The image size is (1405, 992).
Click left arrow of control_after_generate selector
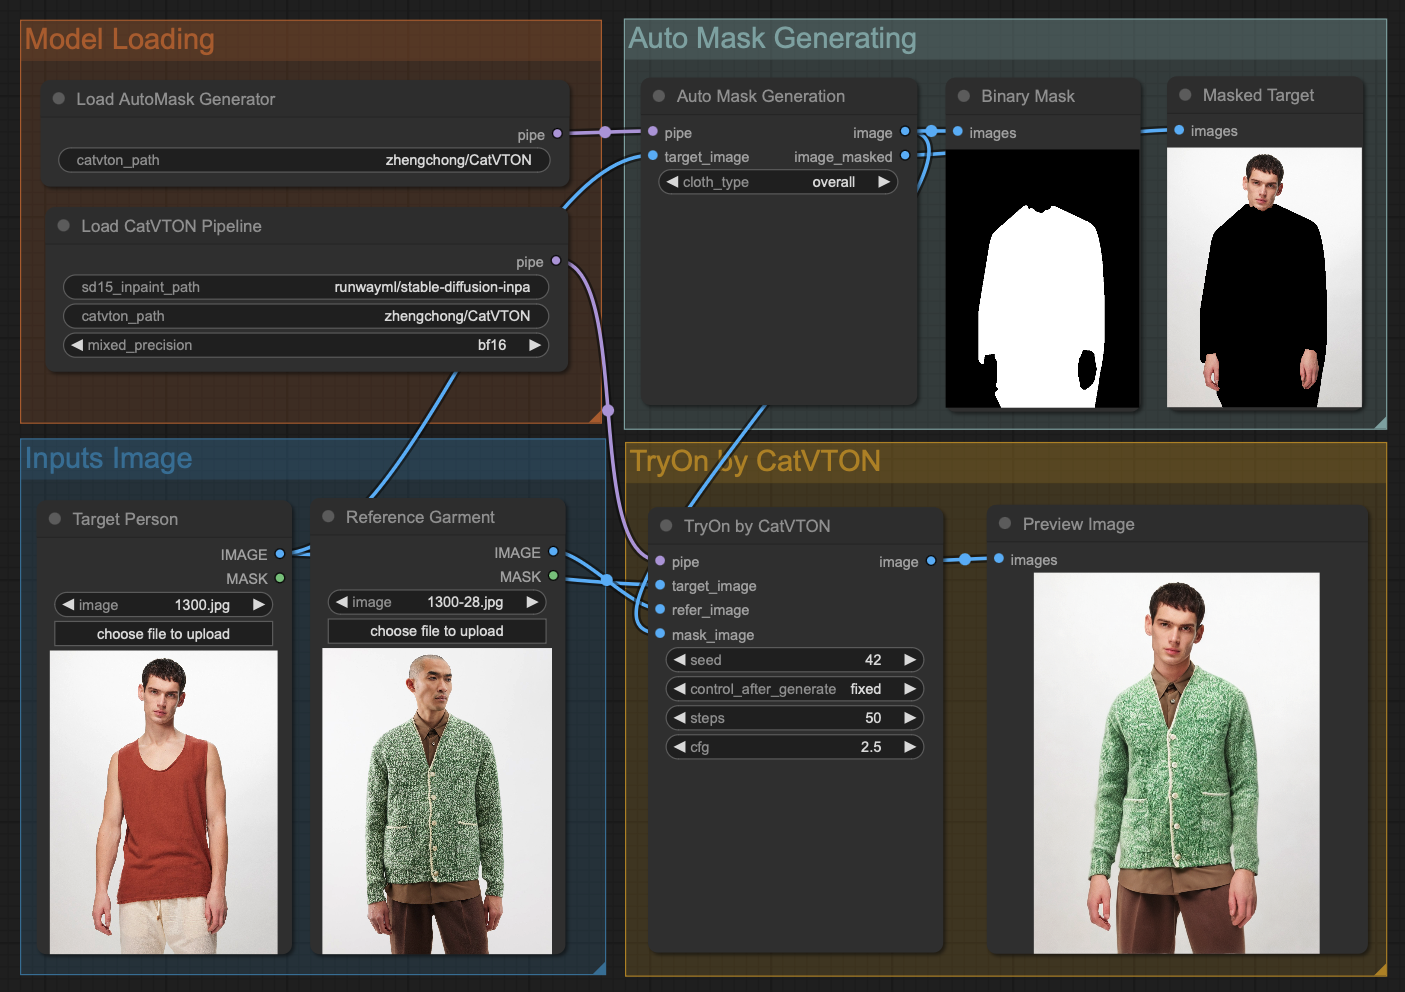click(x=679, y=689)
